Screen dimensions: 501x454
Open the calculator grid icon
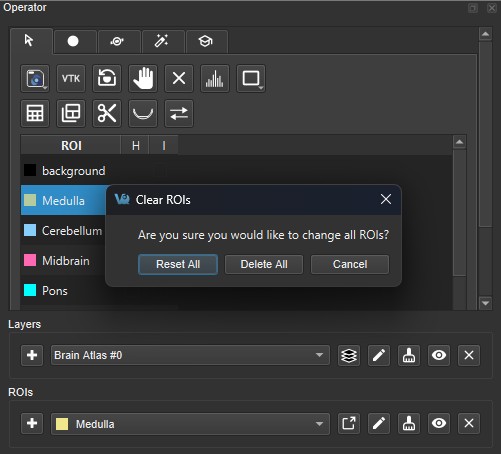(35, 113)
